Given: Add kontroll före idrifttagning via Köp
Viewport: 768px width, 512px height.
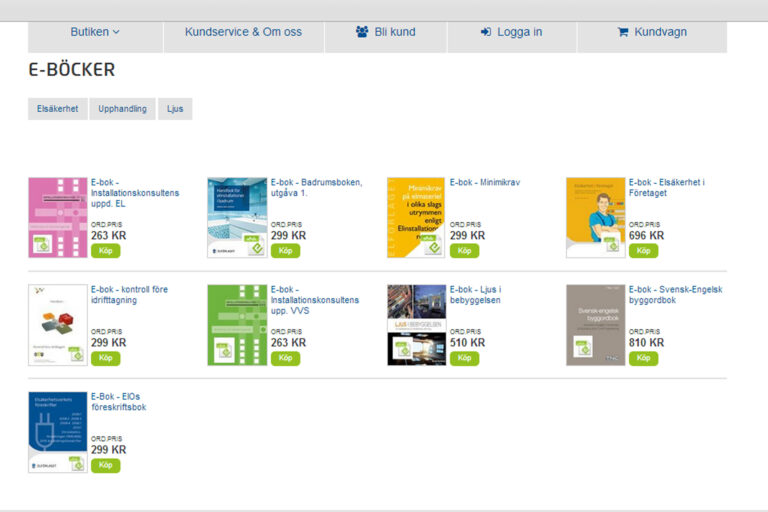Looking at the screenshot, I should (x=105, y=358).
